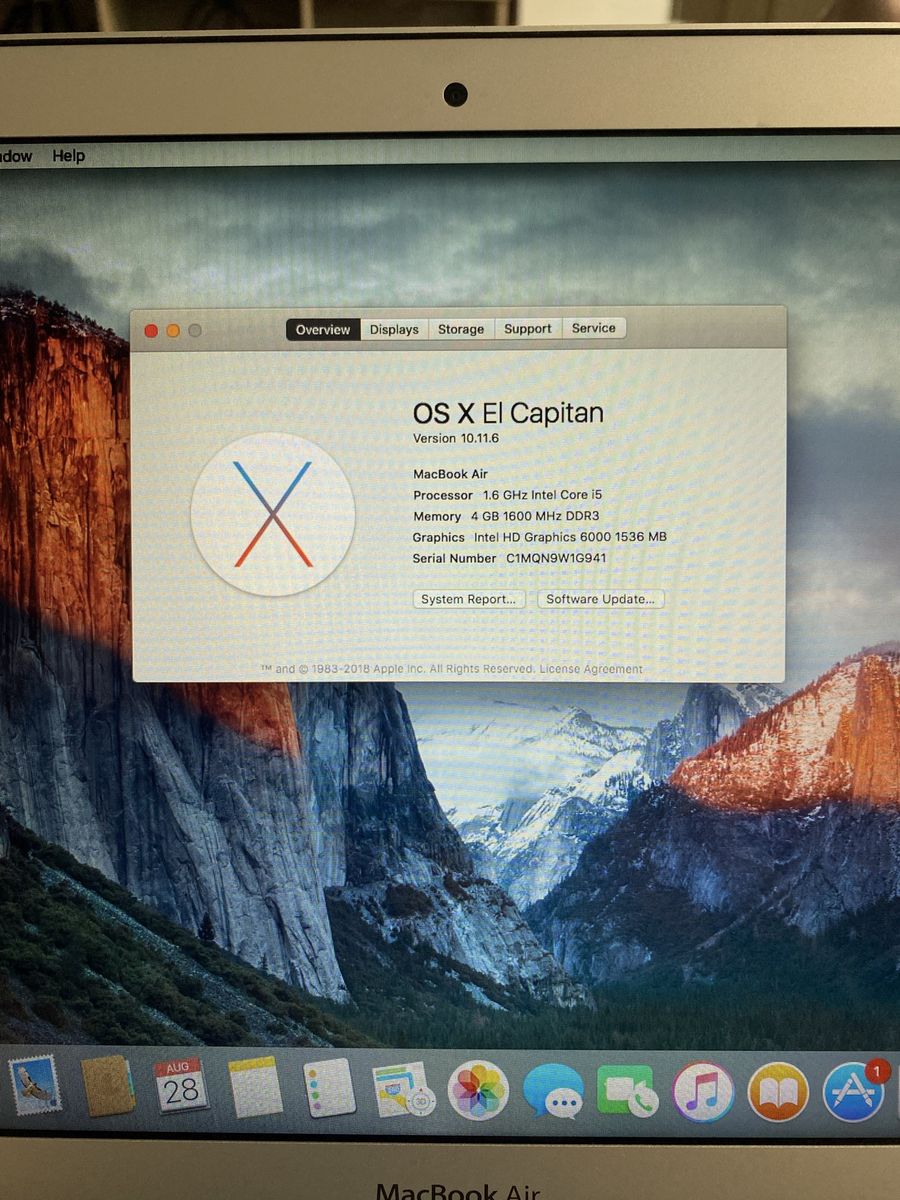Open the Help menu

[x=69, y=156]
